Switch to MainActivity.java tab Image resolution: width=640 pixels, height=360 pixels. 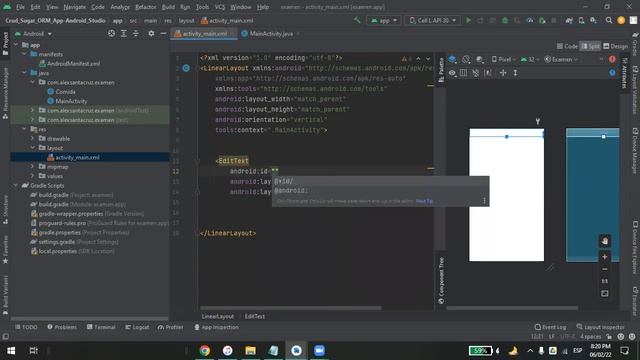coord(271,33)
